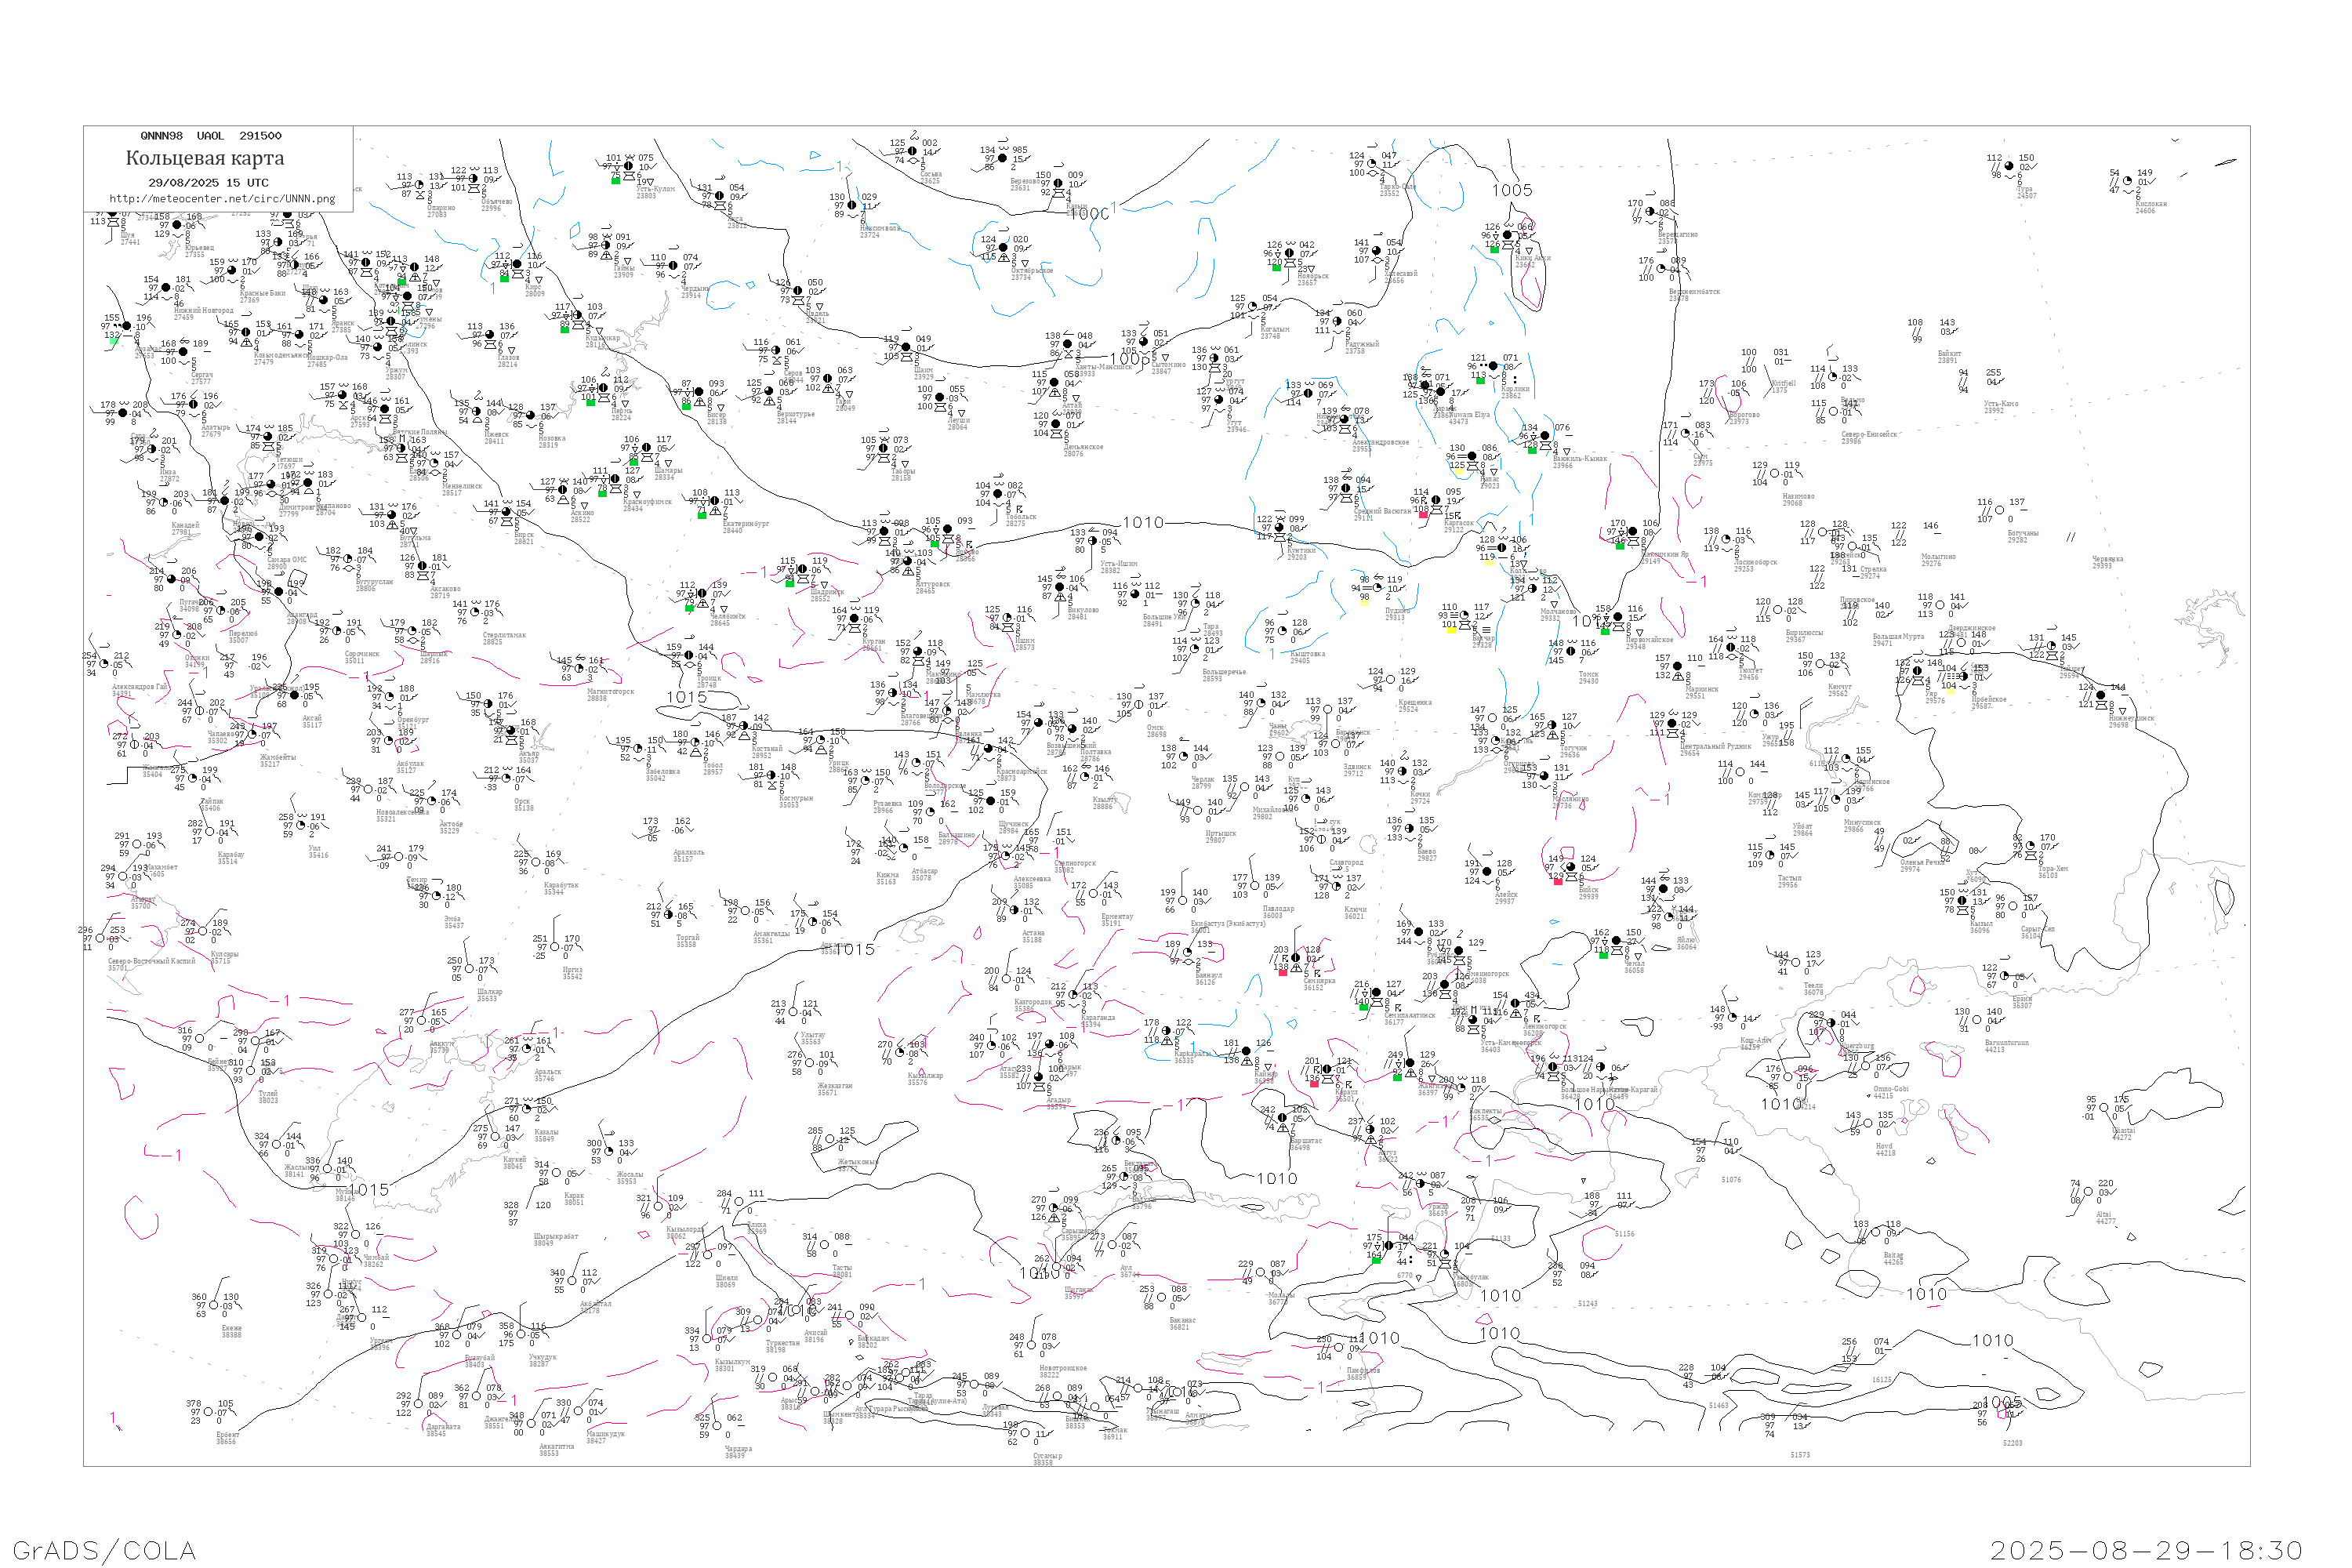Open the meteocenter.net UNNN.png URL
This screenshot has width=2352, height=1568.
click(x=222, y=199)
